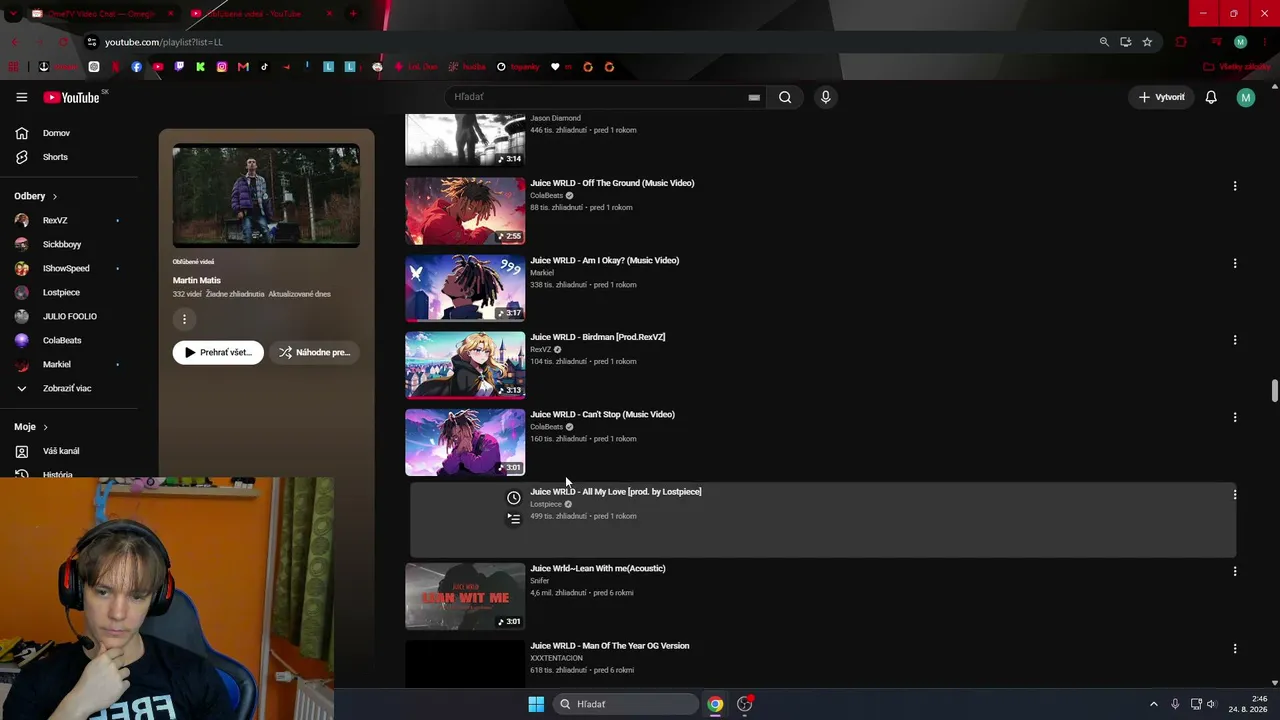Viewport: 1280px width, 720px height.
Task: Open the TikTok bookmark icon
Action: [265, 67]
